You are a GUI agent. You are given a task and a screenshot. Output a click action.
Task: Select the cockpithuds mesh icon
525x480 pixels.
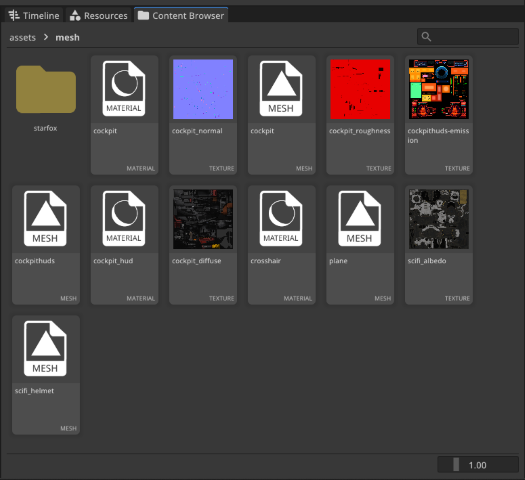click(x=45, y=219)
